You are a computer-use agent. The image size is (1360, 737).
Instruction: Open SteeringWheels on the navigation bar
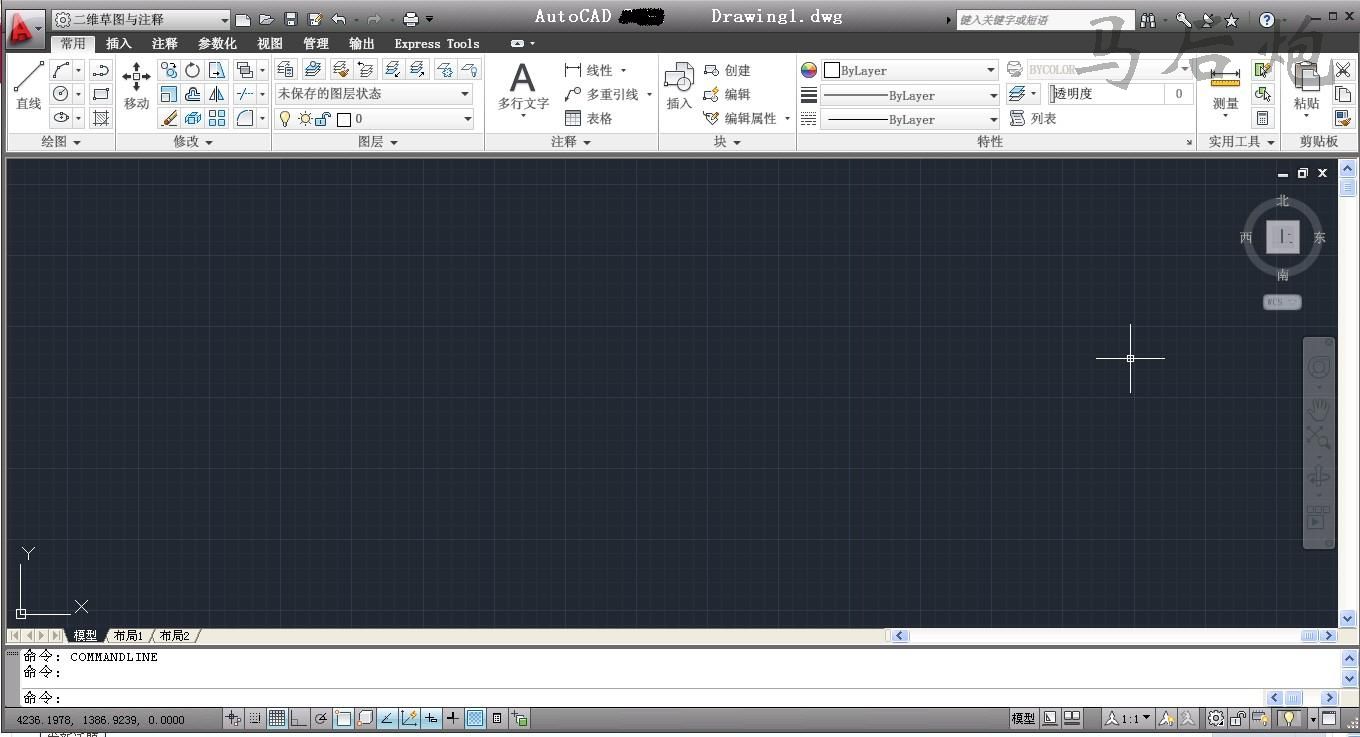coord(1319,367)
